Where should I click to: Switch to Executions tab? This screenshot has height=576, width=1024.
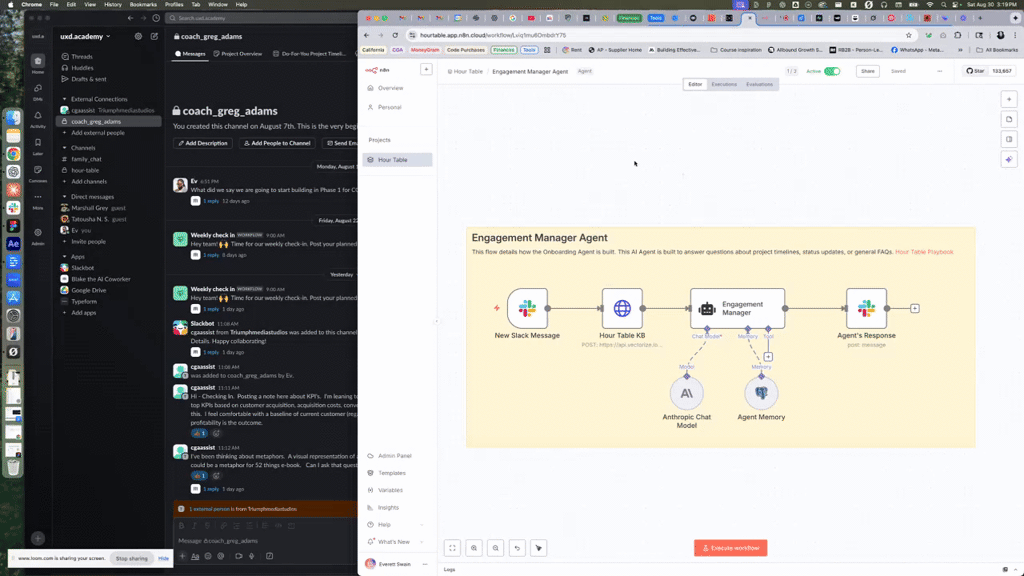724,84
